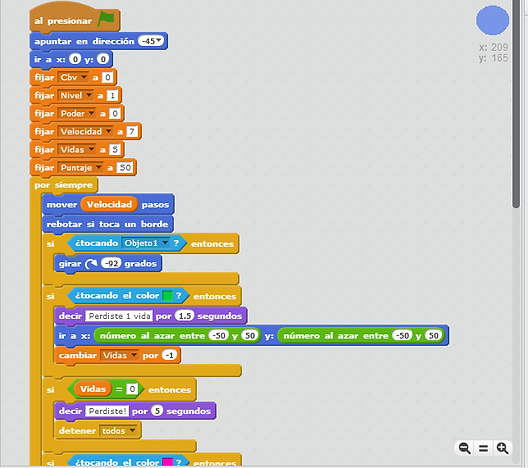Click the Nivel value field showing 1

coord(112,96)
